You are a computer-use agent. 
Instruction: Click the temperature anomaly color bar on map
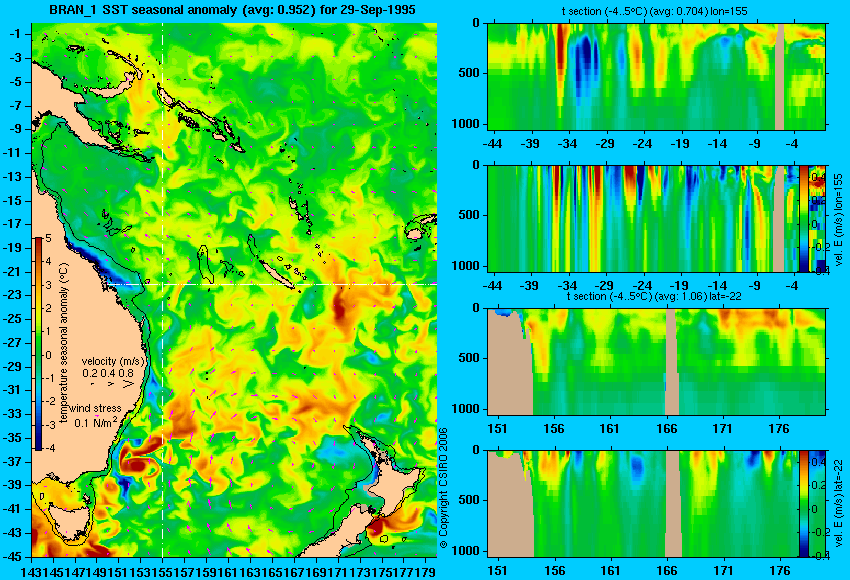pyautogui.click(x=39, y=344)
